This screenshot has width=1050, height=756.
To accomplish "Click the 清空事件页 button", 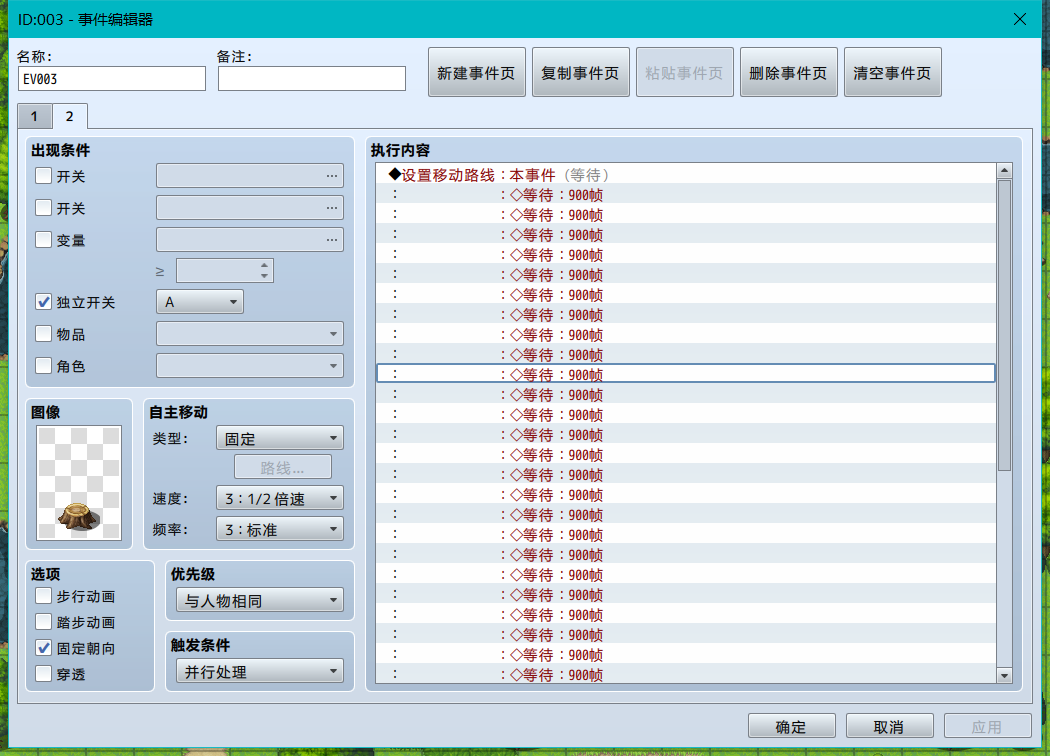I will [x=893, y=72].
